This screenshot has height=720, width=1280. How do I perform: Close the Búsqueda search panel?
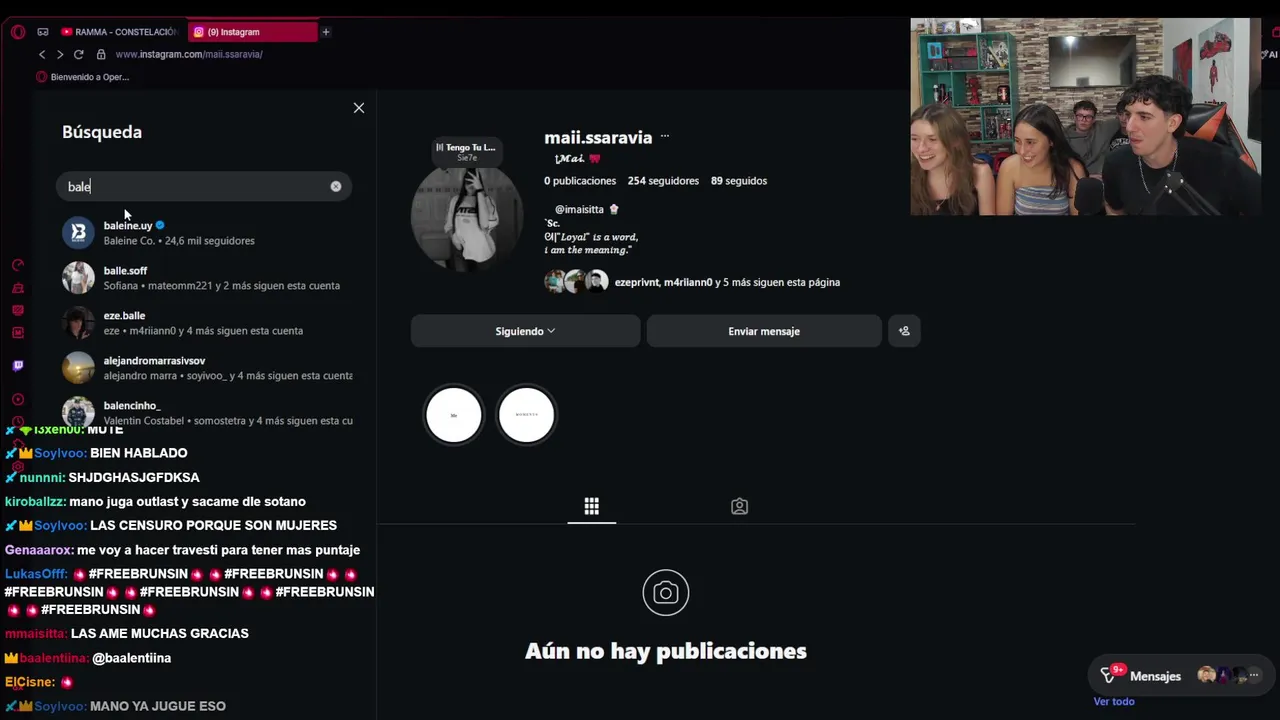(x=359, y=108)
